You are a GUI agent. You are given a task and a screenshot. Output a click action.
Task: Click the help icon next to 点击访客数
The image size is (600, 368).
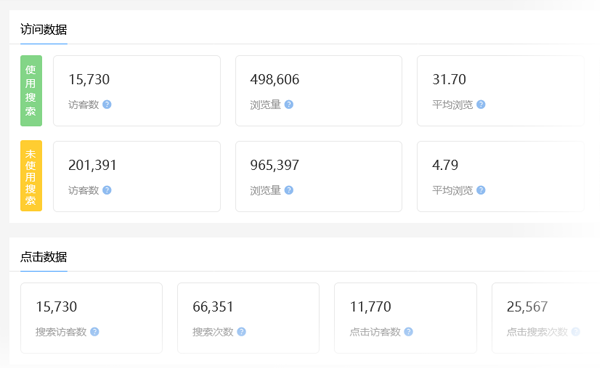point(408,332)
